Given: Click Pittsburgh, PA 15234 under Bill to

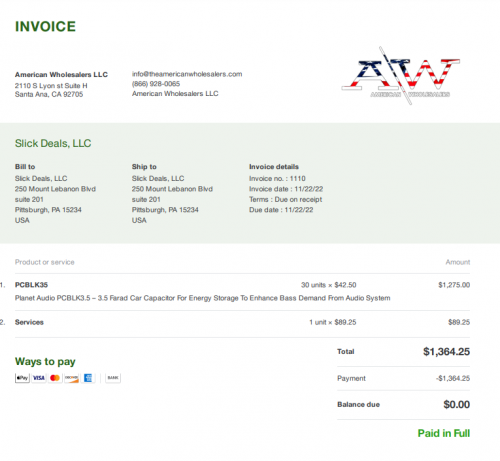Looking at the screenshot, I should tap(48, 210).
